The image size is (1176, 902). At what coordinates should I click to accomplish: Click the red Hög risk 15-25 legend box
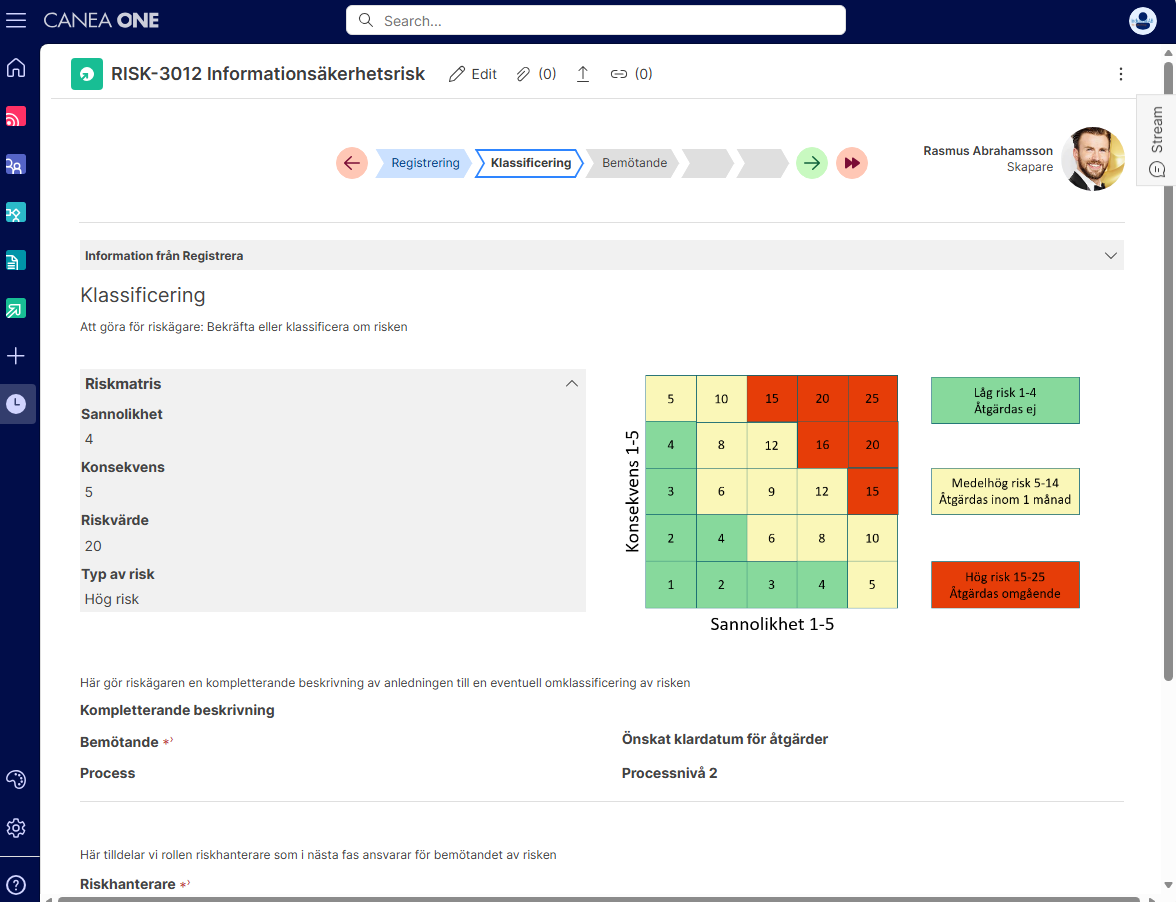click(1005, 584)
